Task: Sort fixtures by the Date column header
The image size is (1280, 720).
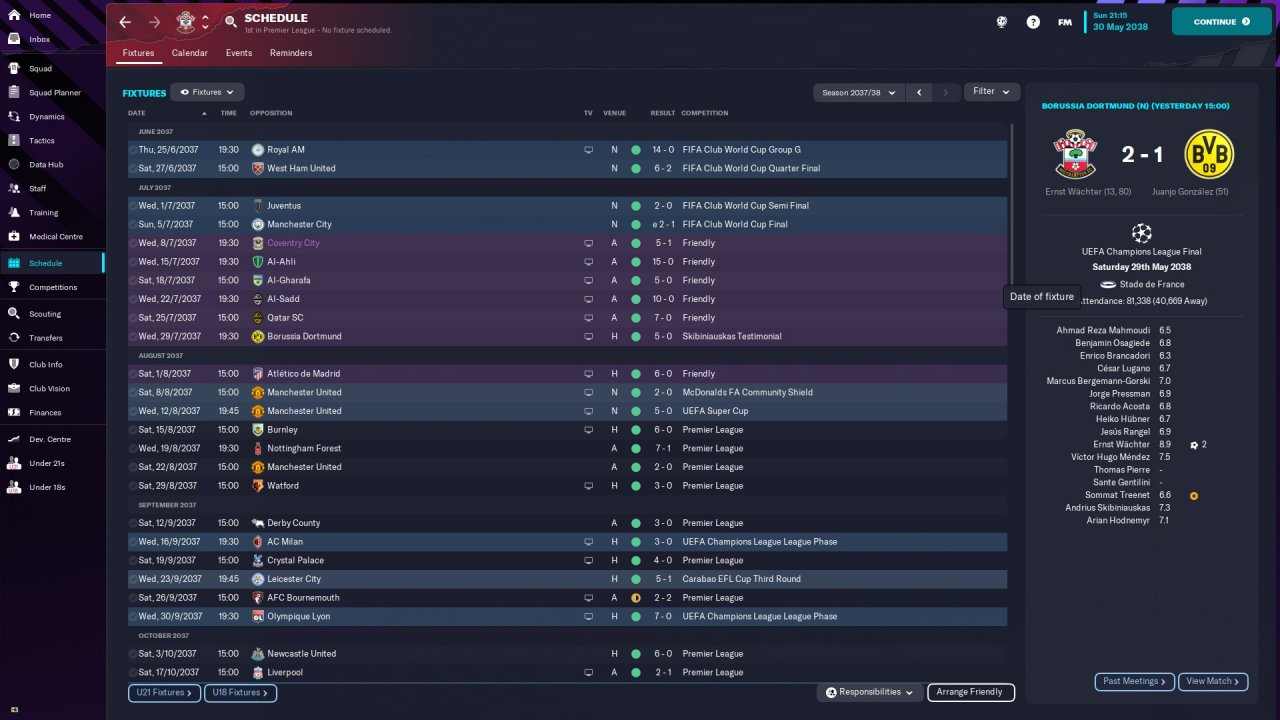Action: pos(137,113)
